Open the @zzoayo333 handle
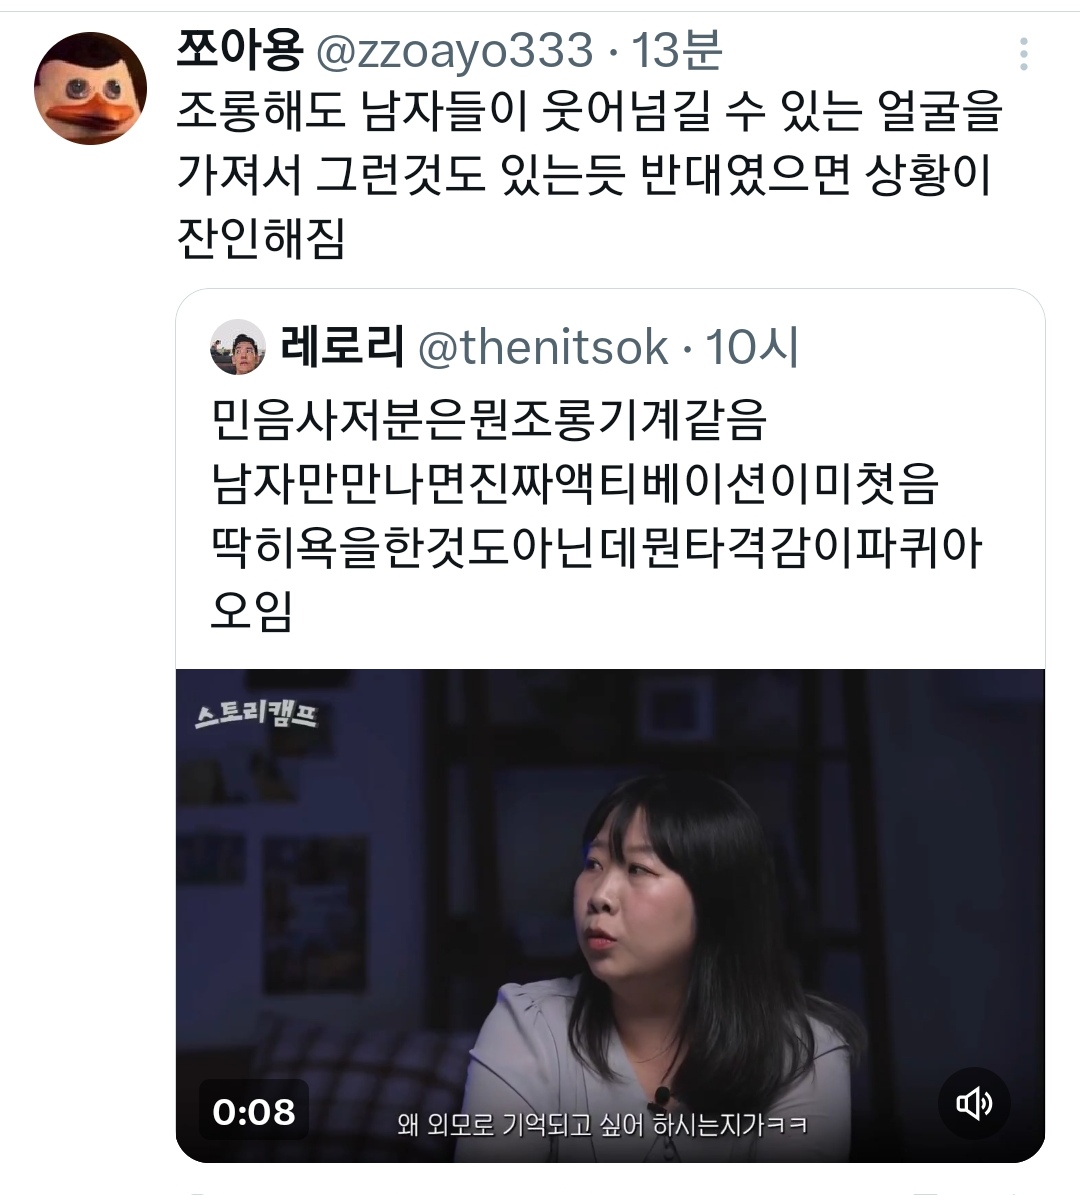 click(454, 50)
